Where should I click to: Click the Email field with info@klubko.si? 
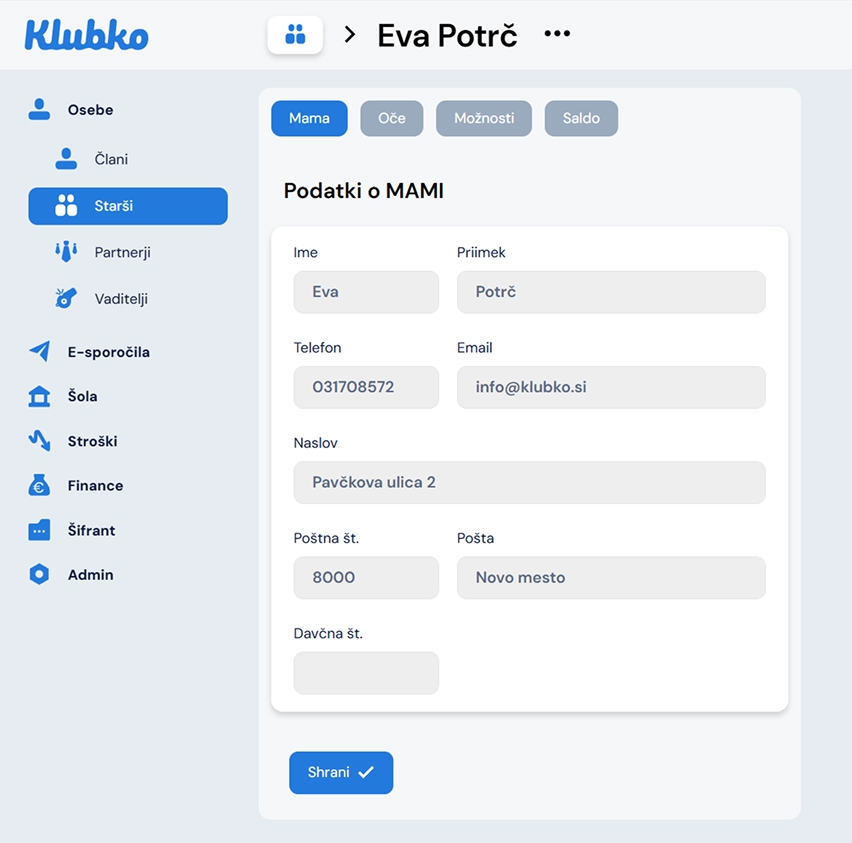(611, 387)
